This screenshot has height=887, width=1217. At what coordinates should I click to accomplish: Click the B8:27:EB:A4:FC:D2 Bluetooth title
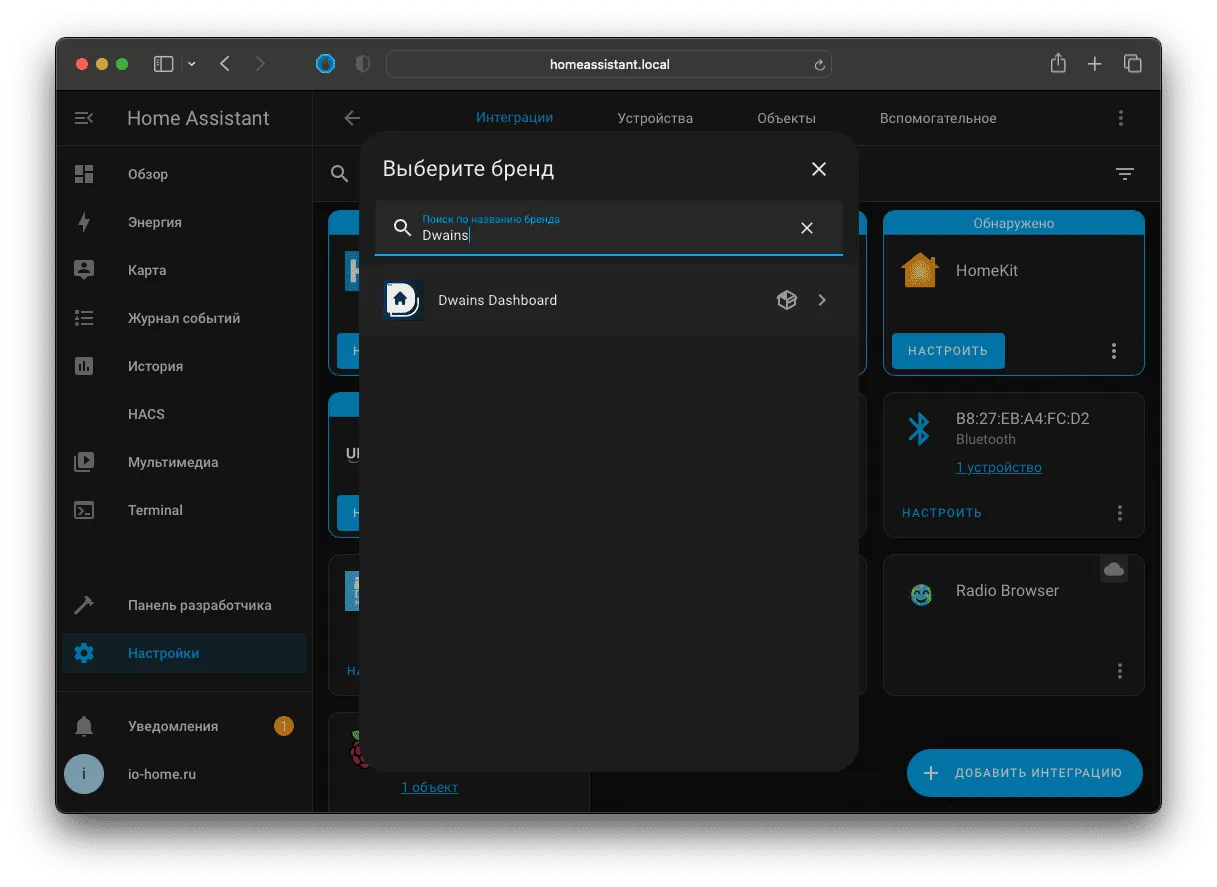tap(1023, 418)
